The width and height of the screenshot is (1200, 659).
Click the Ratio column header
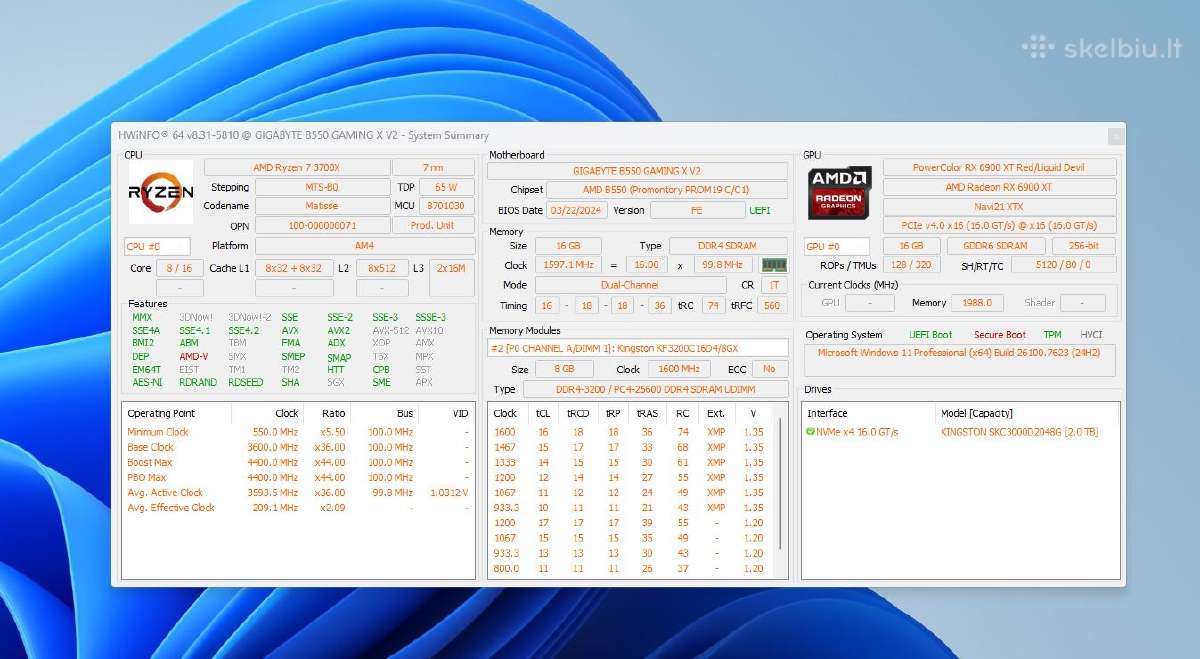[x=333, y=413]
